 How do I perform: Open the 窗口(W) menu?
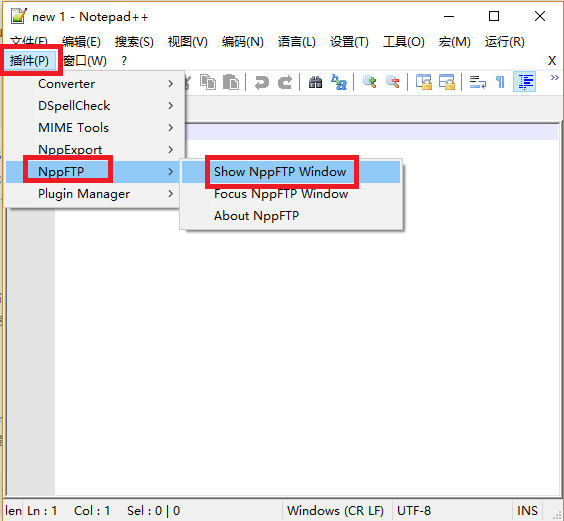point(85,60)
